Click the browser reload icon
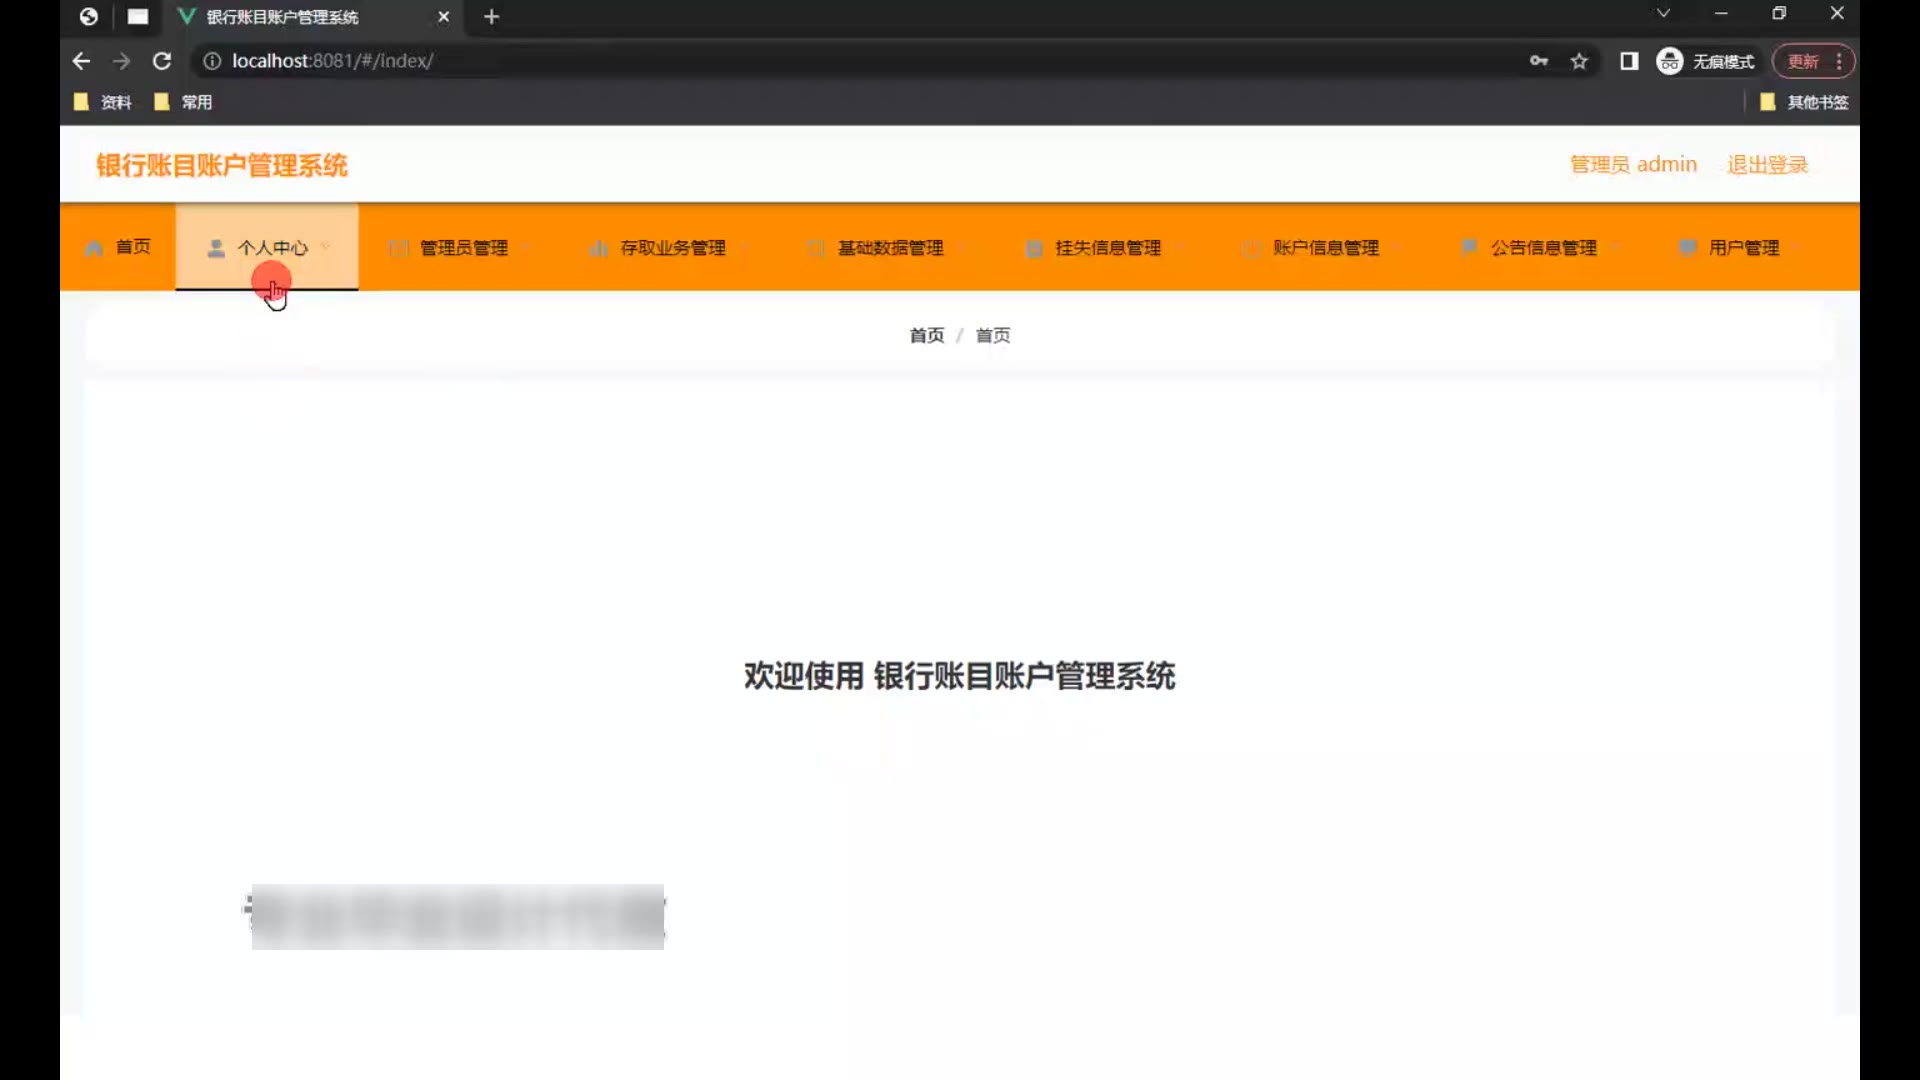Image resolution: width=1920 pixels, height=1080 pixels. (161, 61)
